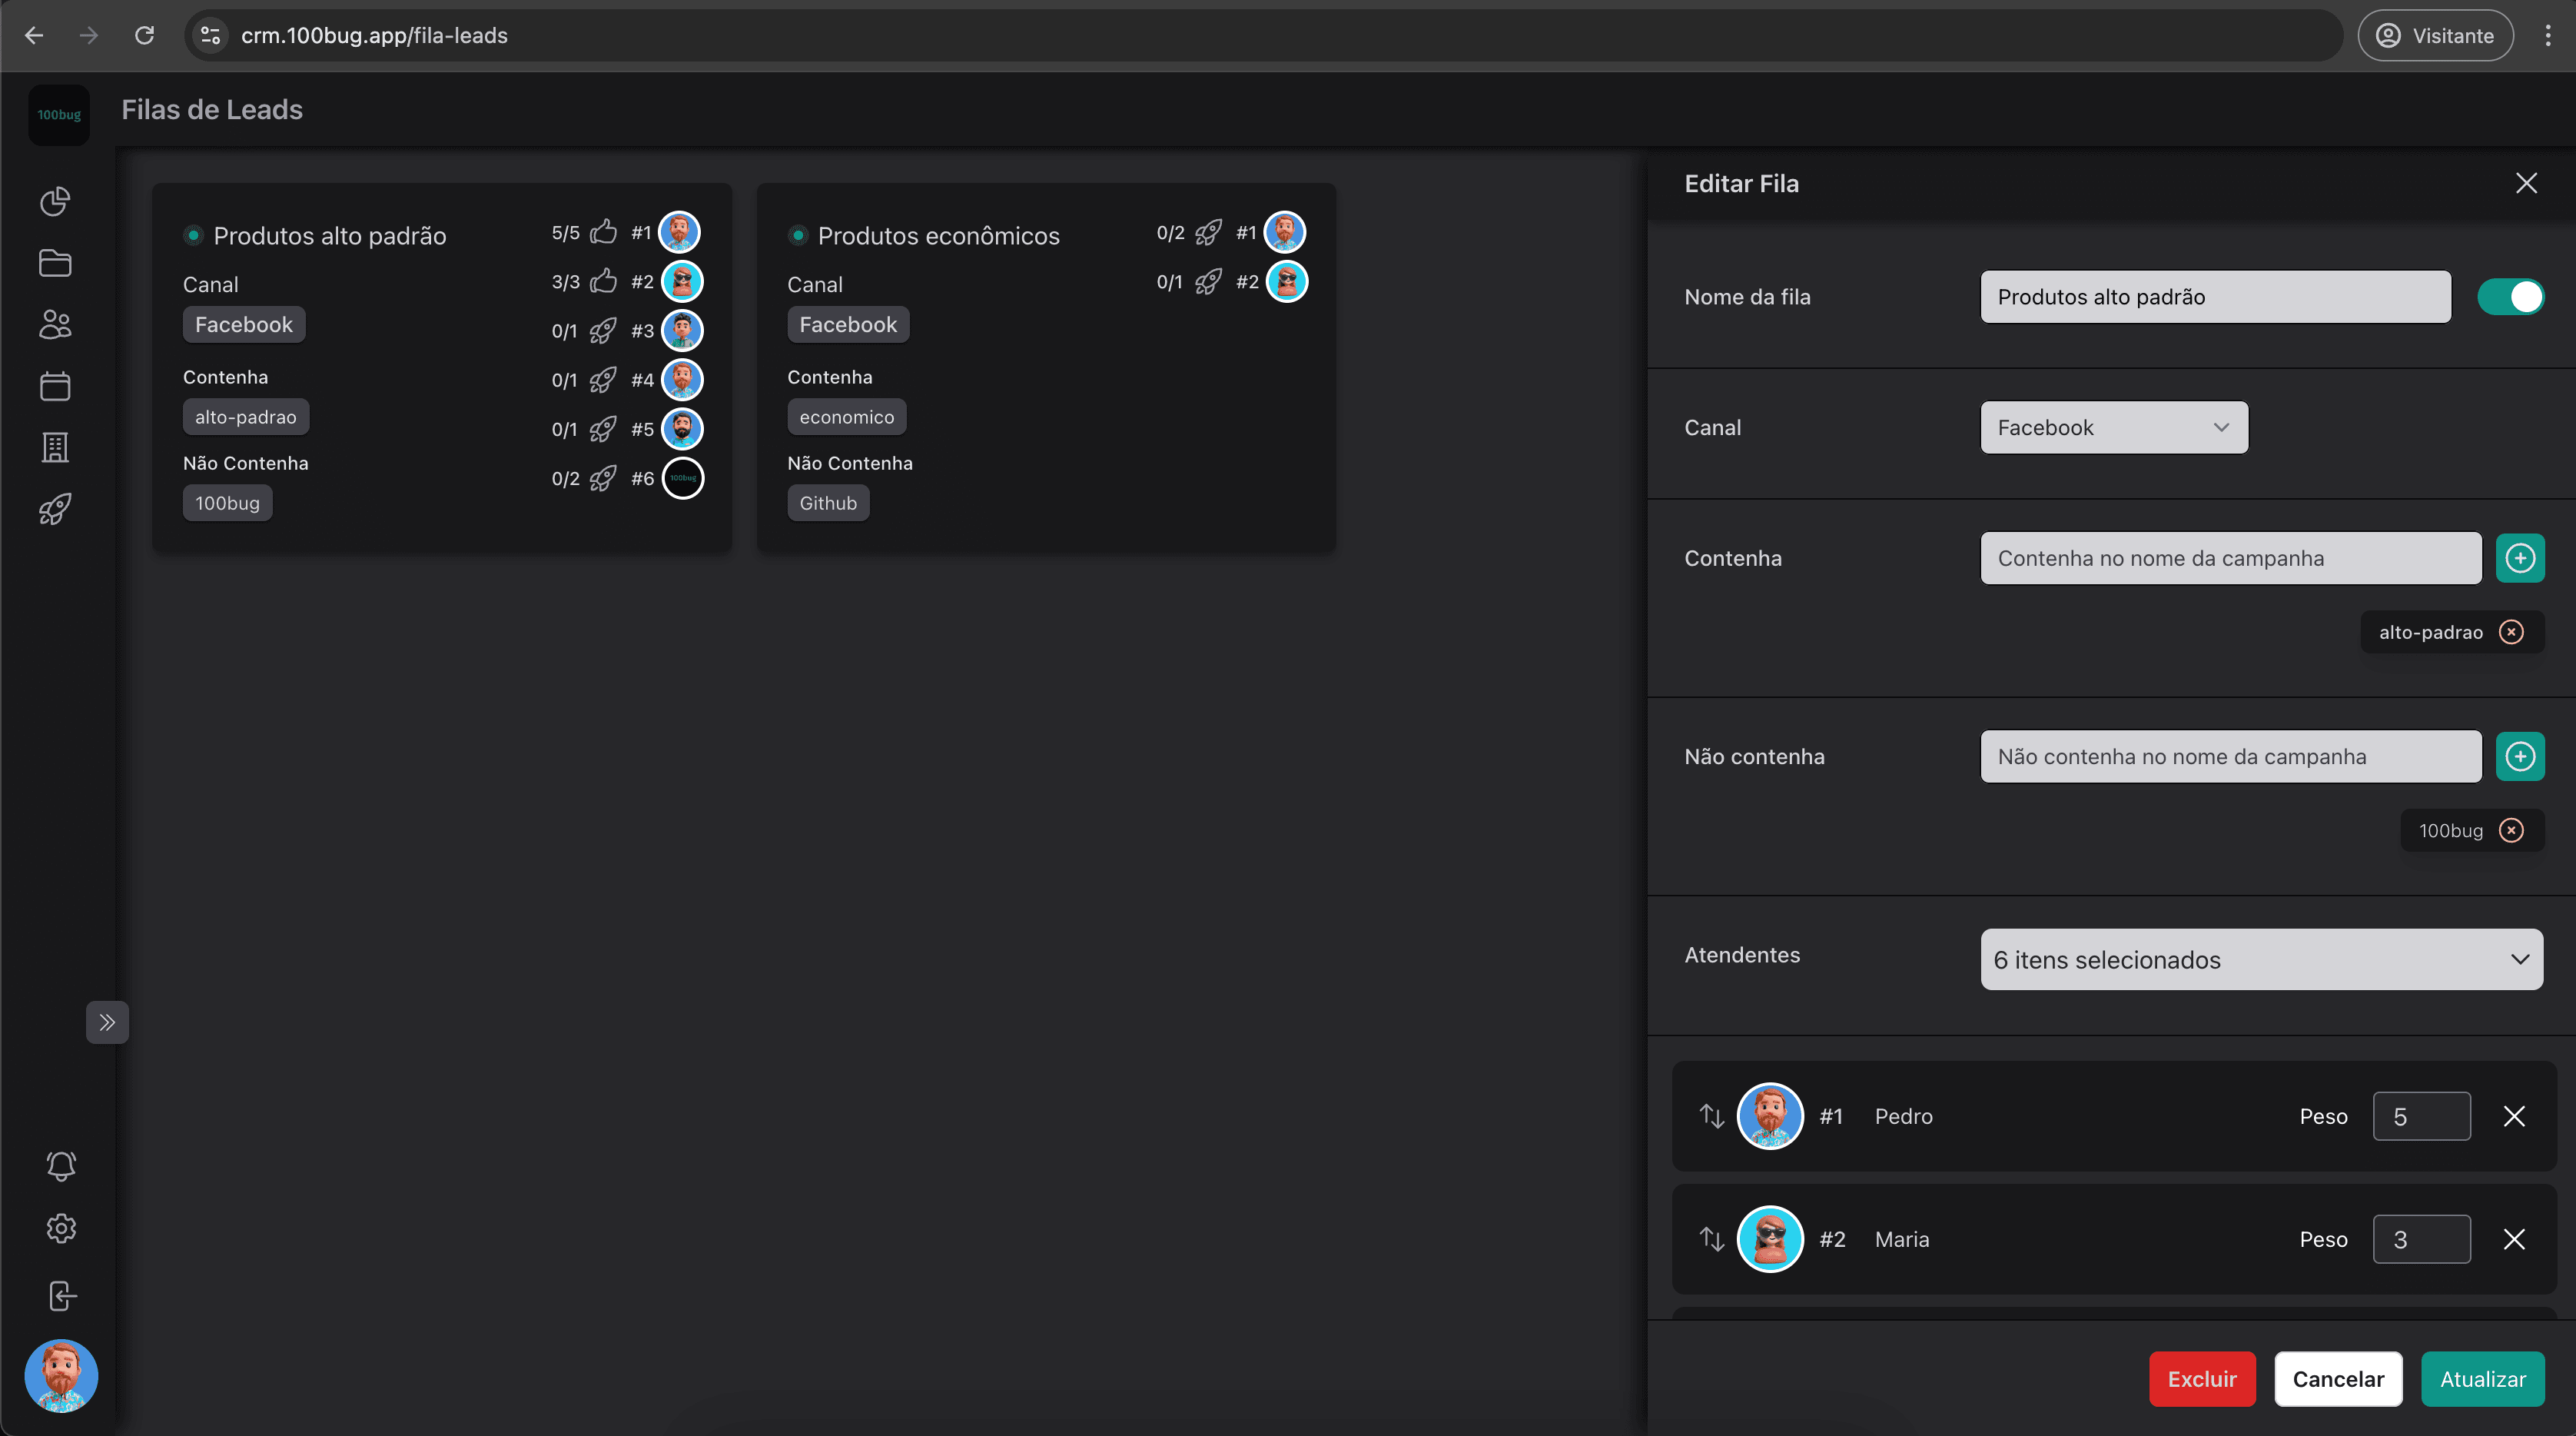
Task: Open the Visitante profile button
Action: tap(2435, 36)
